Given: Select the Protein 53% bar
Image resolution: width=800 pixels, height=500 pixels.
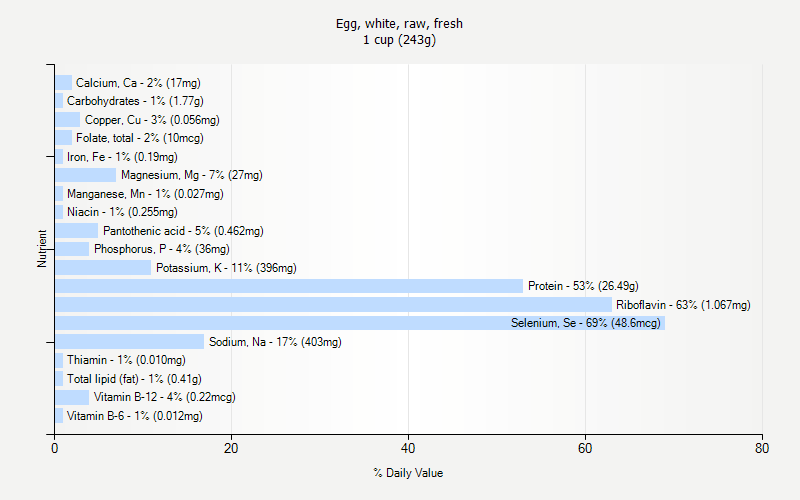Looking at the screenshot, I should 289,286.
